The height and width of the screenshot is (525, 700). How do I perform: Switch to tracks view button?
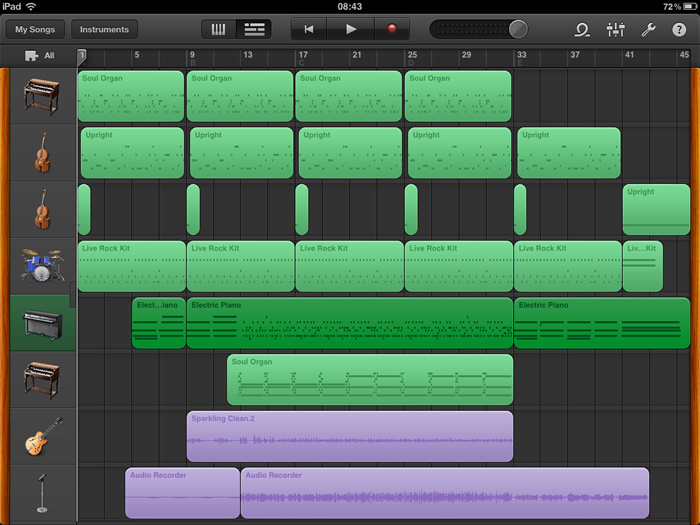tap(254, 29)
